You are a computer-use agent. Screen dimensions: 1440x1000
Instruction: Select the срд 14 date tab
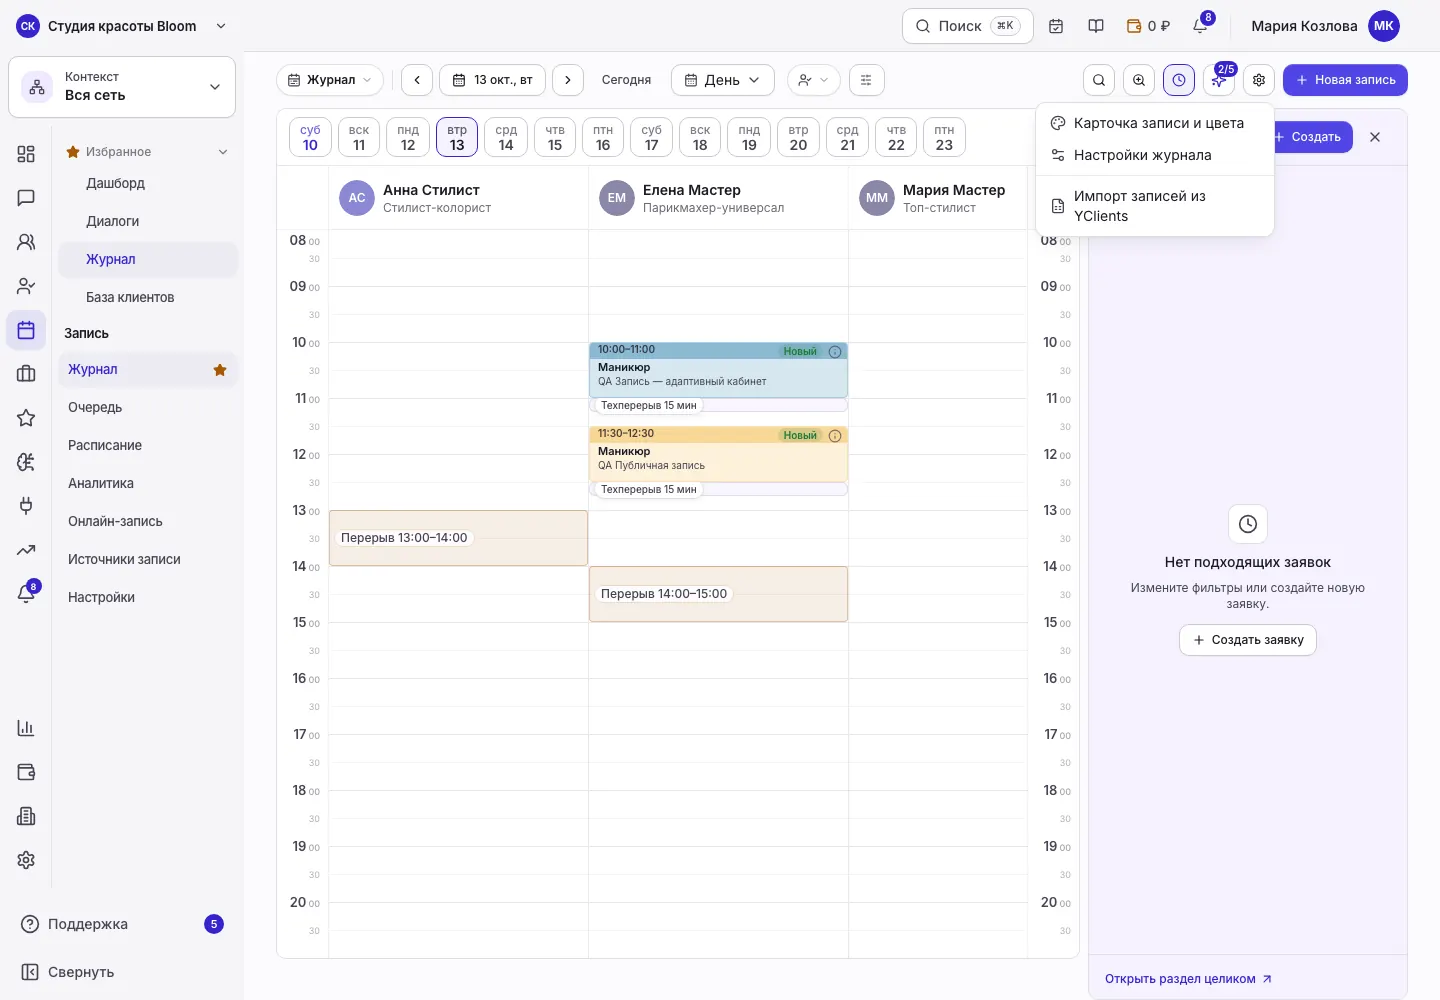click(506, 138)
